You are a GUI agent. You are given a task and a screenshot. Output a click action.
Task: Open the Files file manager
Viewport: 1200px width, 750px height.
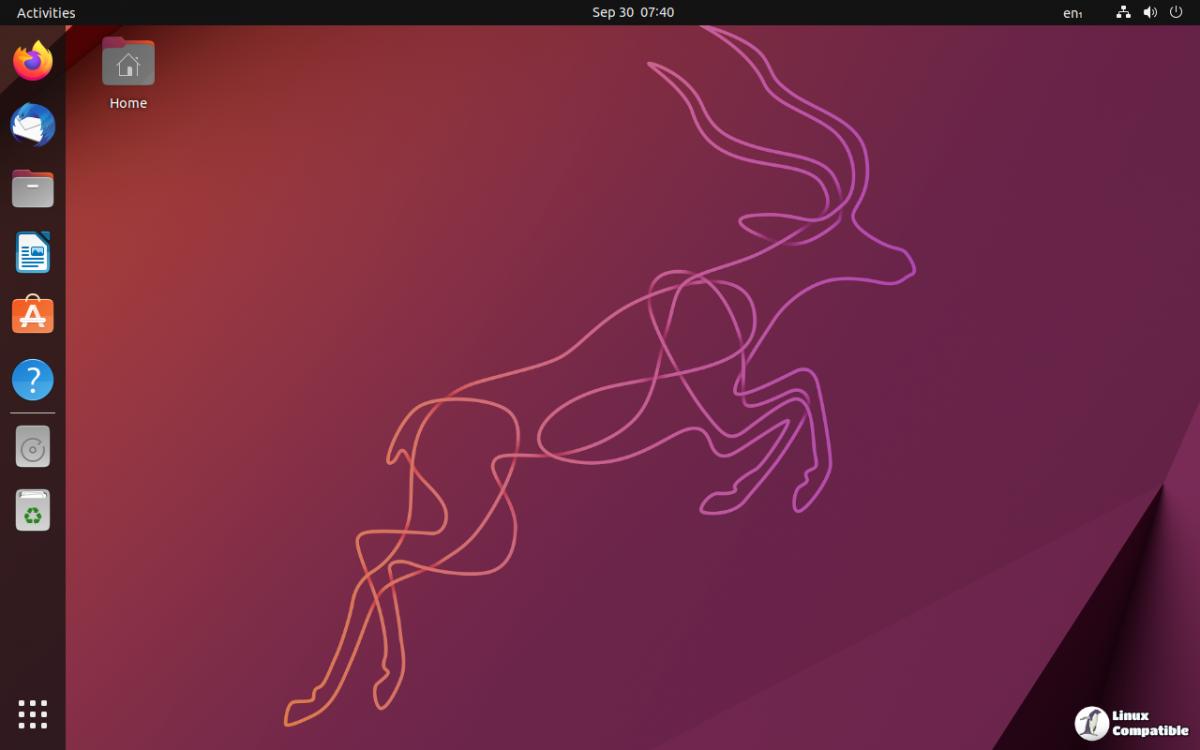pyautogui.click(x=32, y=188)
